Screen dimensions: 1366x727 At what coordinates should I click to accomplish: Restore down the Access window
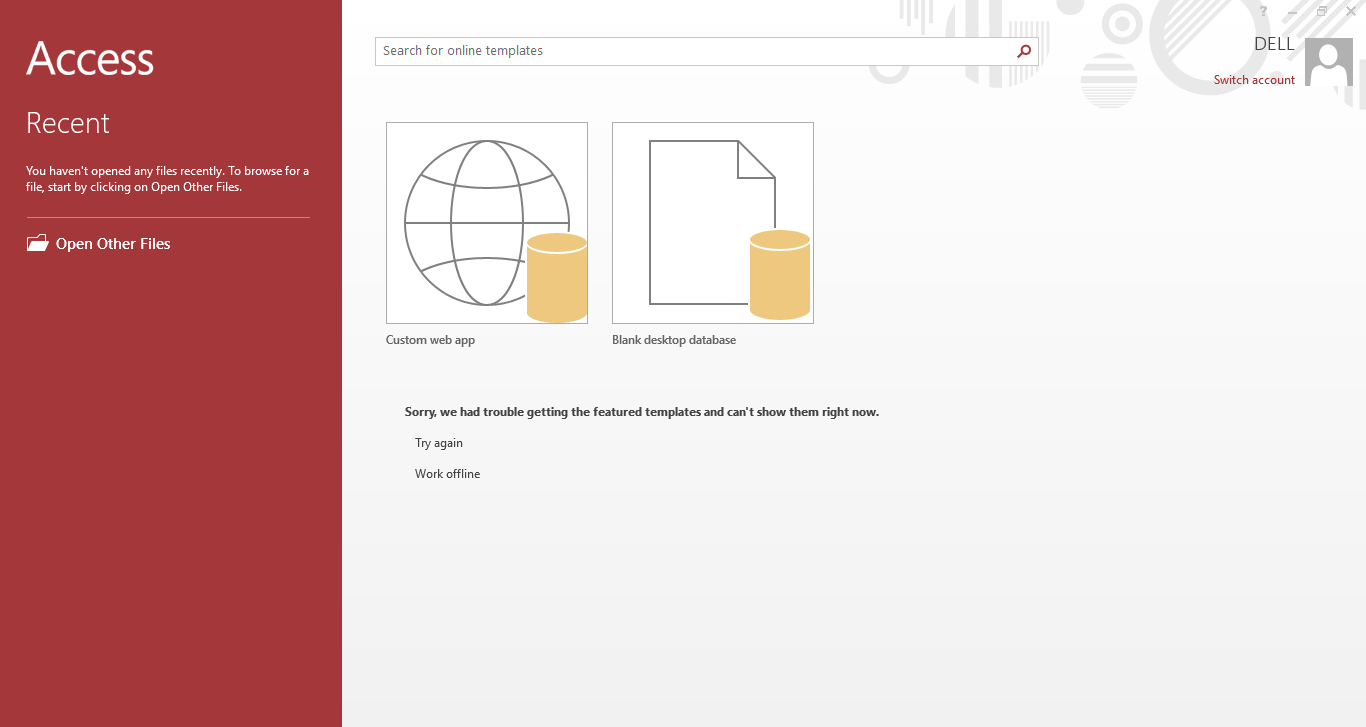(1322, 11)
